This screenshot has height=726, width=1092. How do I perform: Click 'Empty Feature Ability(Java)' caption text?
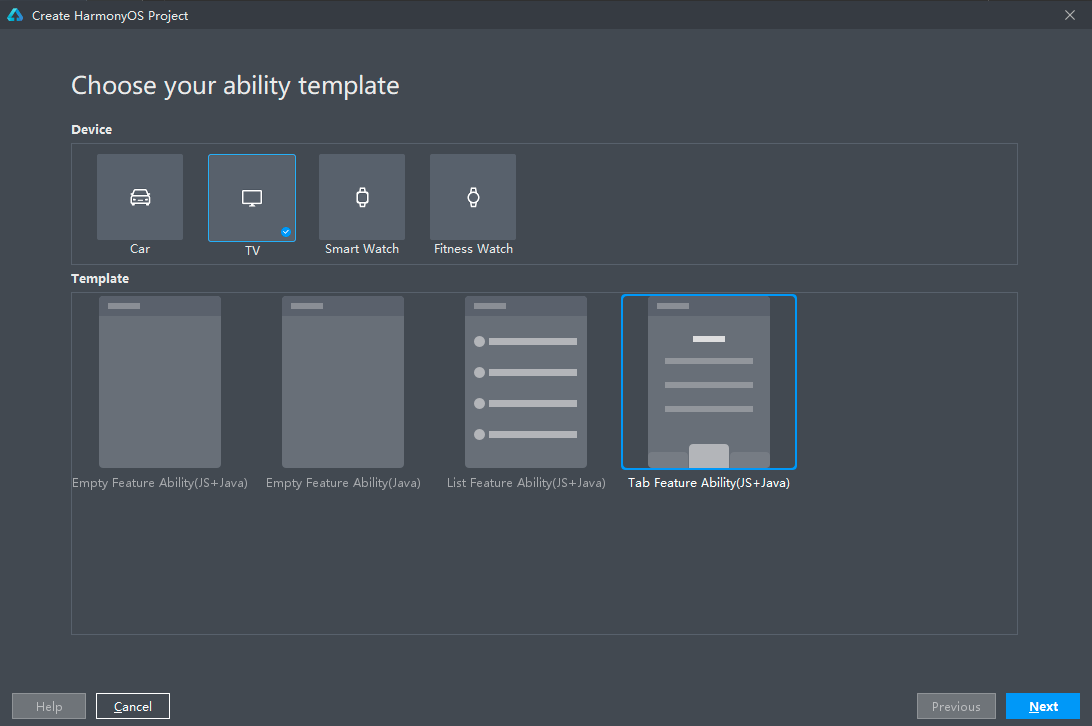(x=343, y=483)
